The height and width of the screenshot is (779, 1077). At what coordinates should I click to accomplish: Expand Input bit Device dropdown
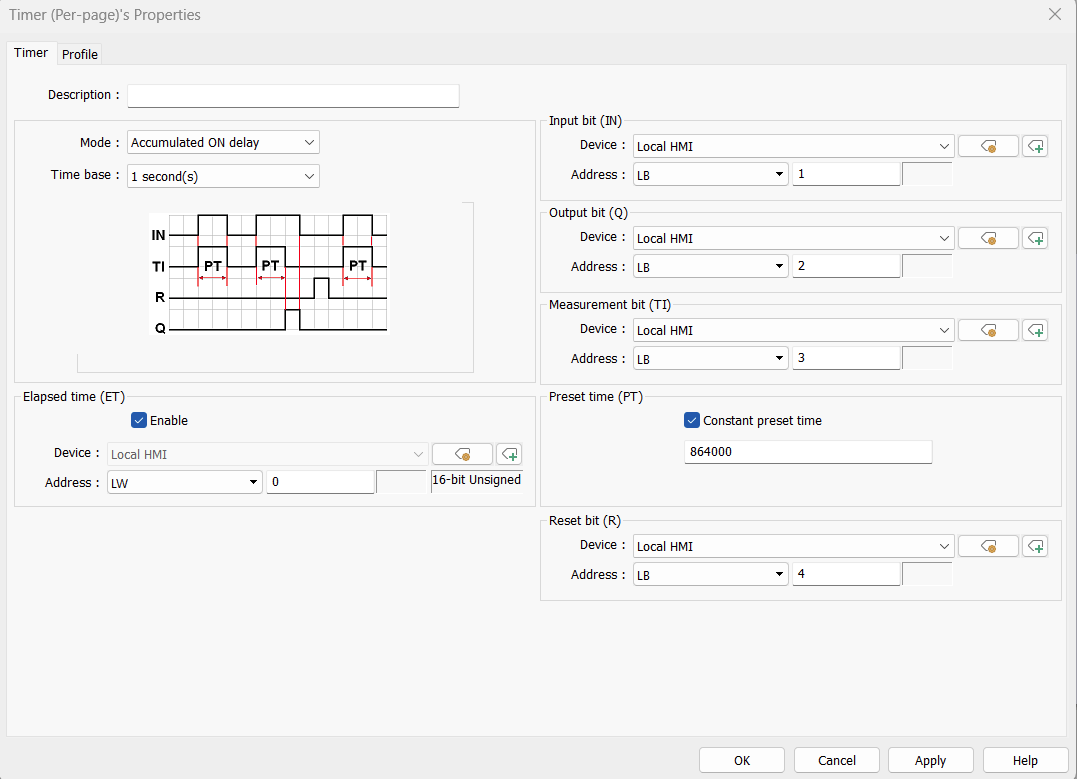coord(793,146)
